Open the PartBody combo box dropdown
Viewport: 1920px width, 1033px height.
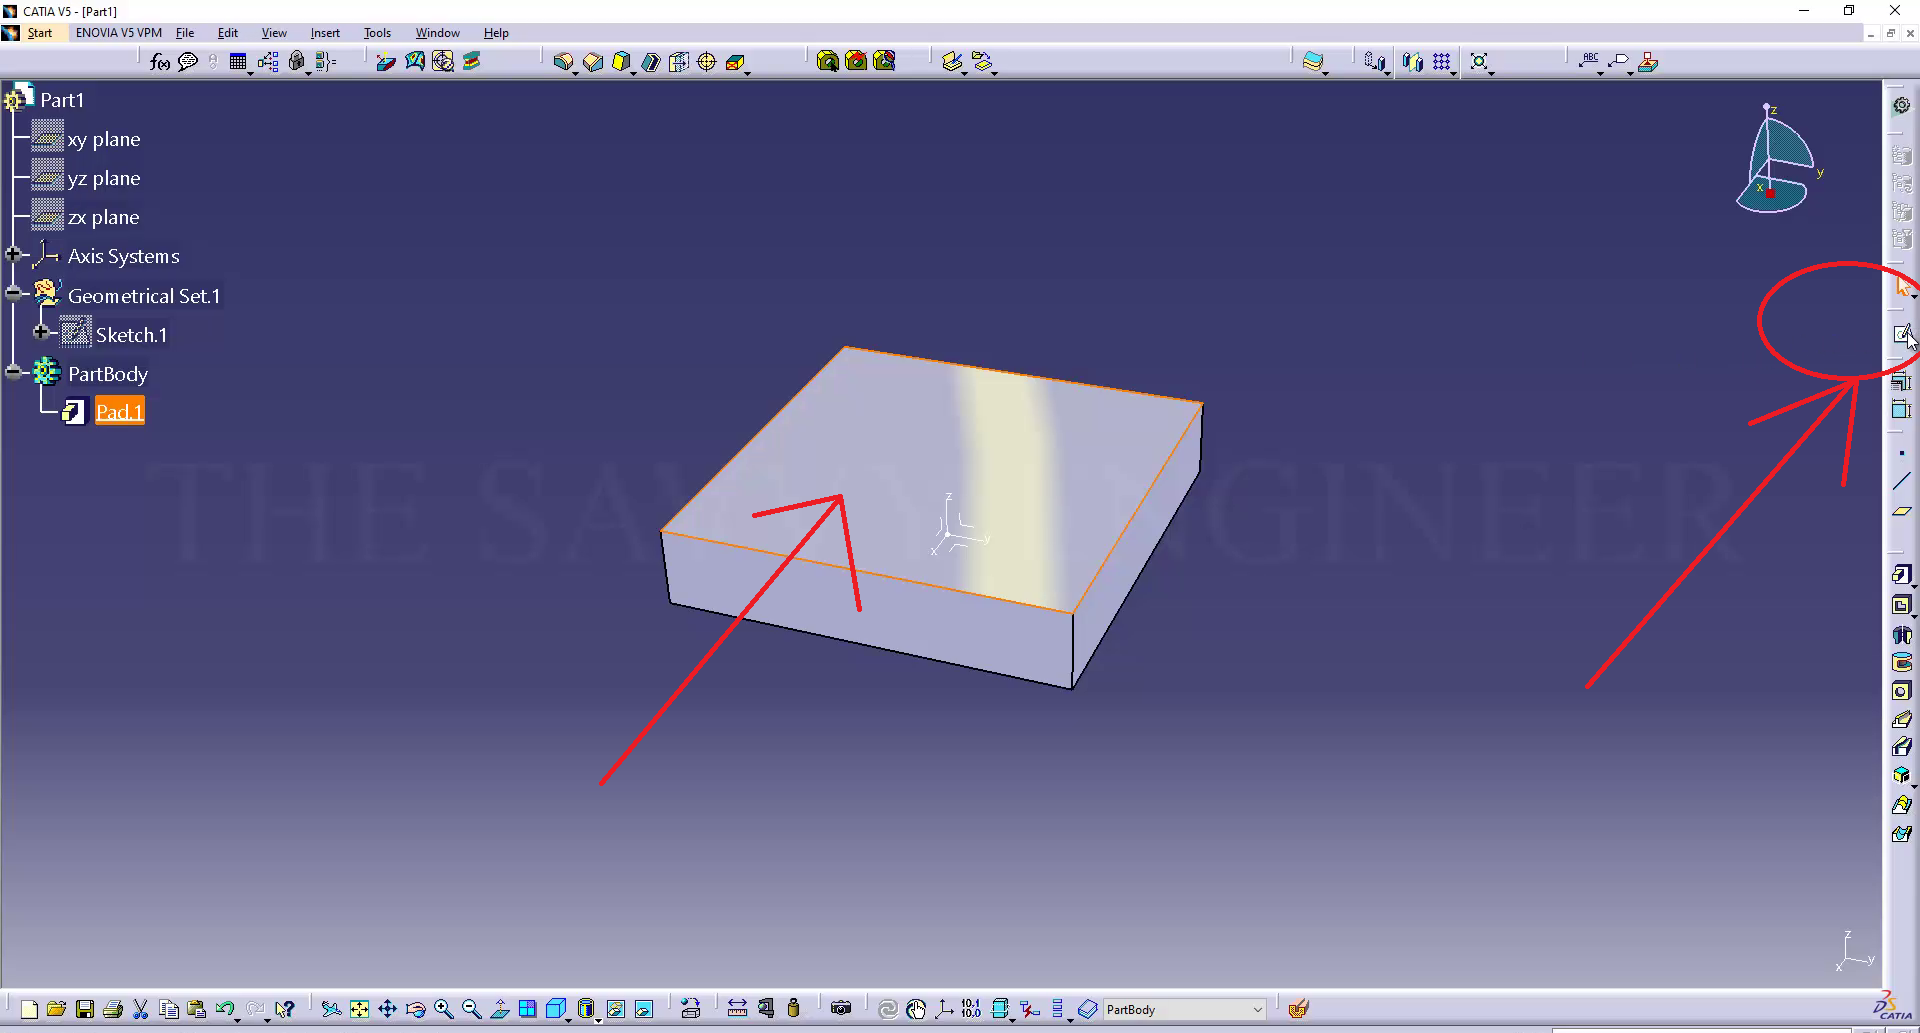(x=1257, y=1010)
